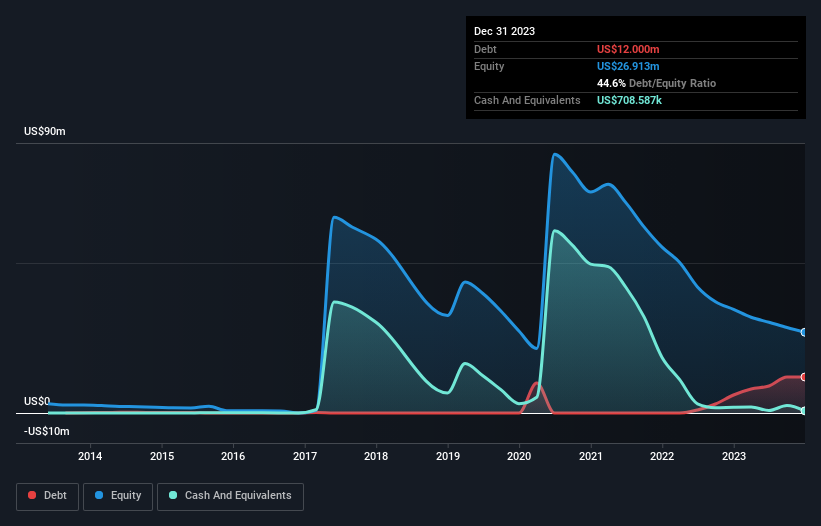Toggle the Debt series legend button

pos(47,496)
